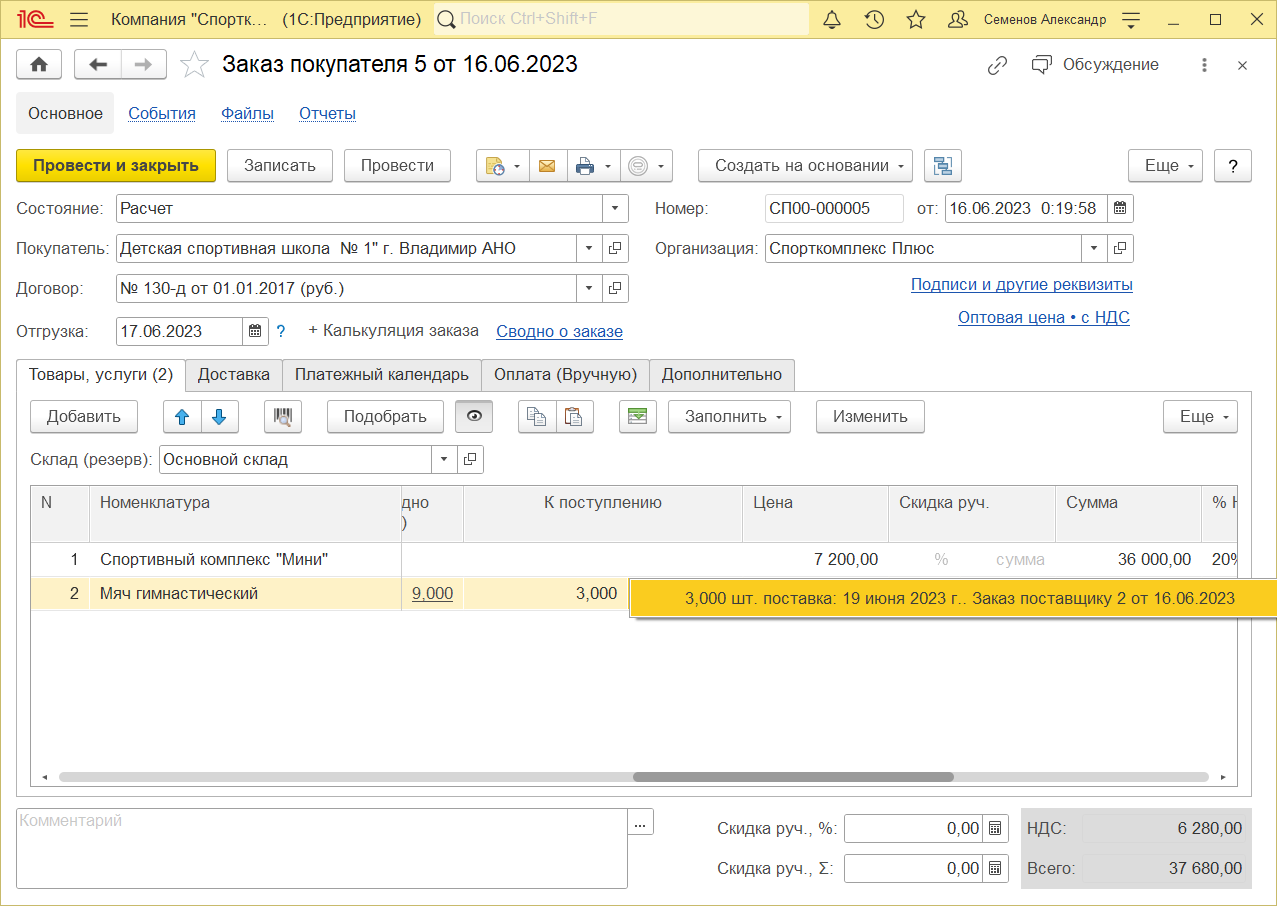Click the Записать button
The width and height of the screenshot is (1277, 906).
coord(280,166)
